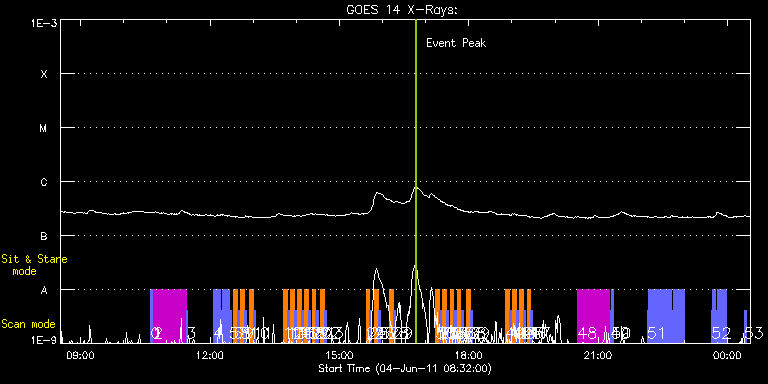Select the wide blue observation block numbered 51
The image size is (768, 384).
click(666, 316)
